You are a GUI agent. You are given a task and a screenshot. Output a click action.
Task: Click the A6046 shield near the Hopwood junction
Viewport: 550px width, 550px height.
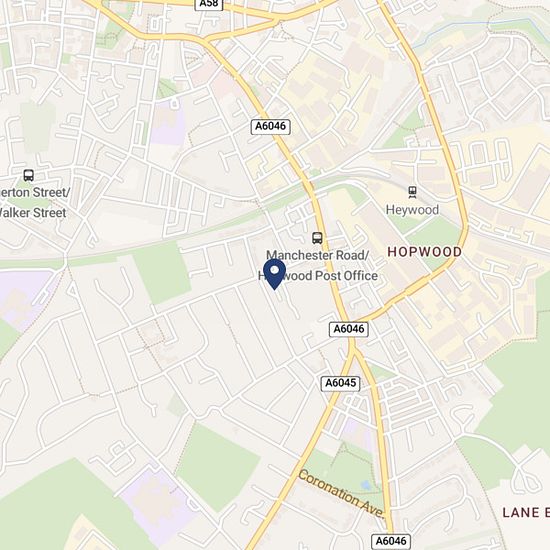(x=349, y=329)
